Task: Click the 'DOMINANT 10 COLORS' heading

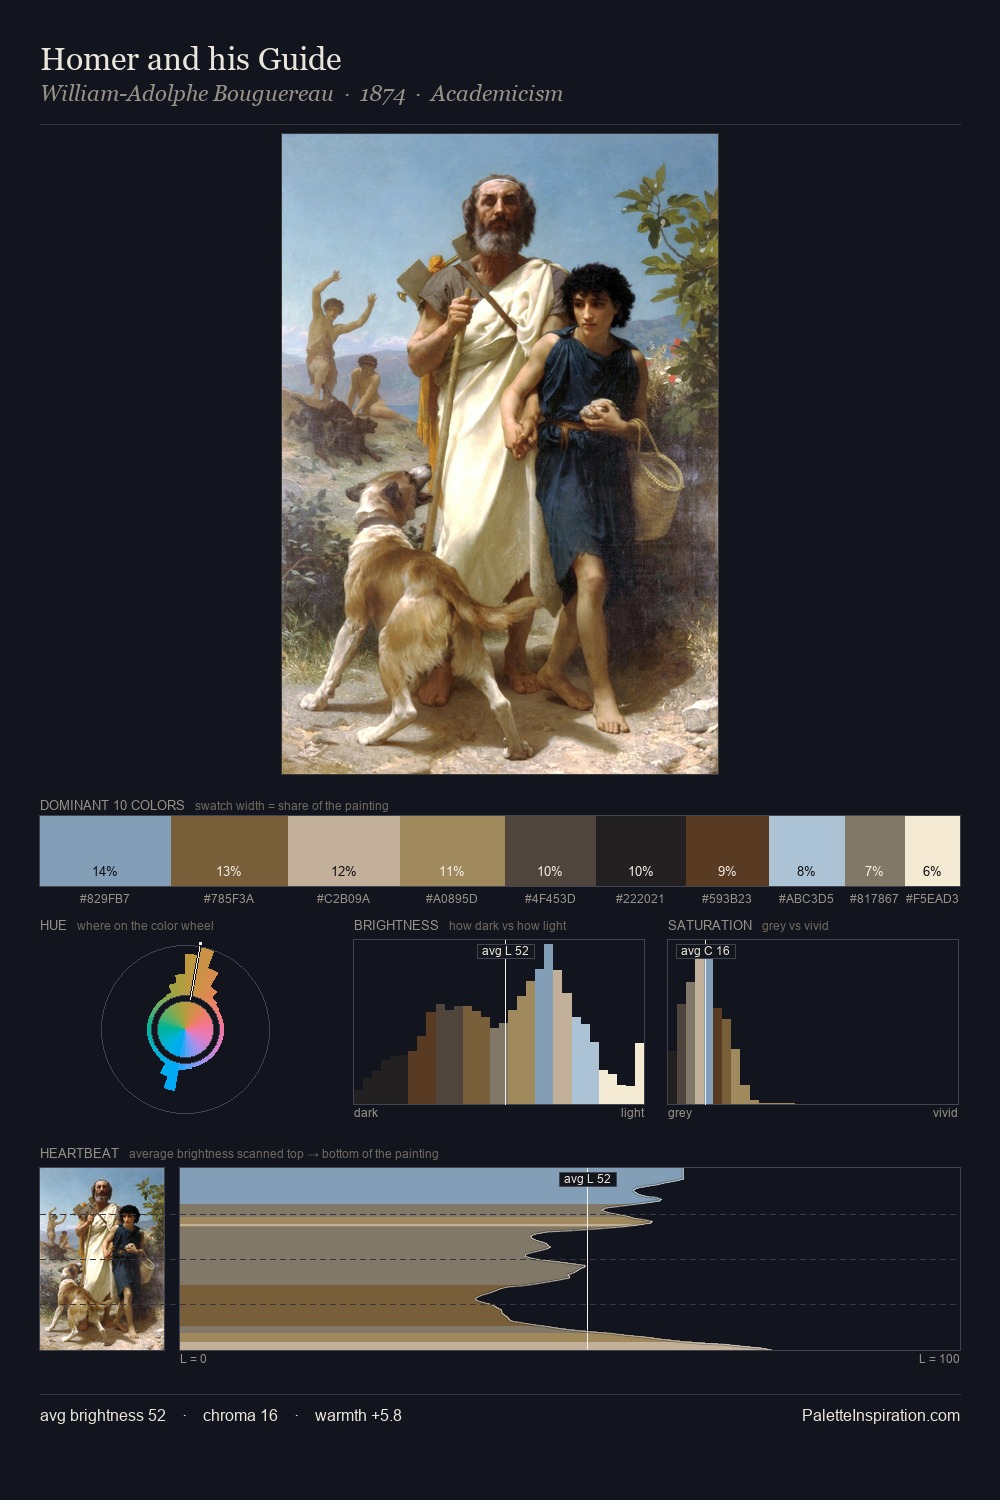Action: click(112, 805)
